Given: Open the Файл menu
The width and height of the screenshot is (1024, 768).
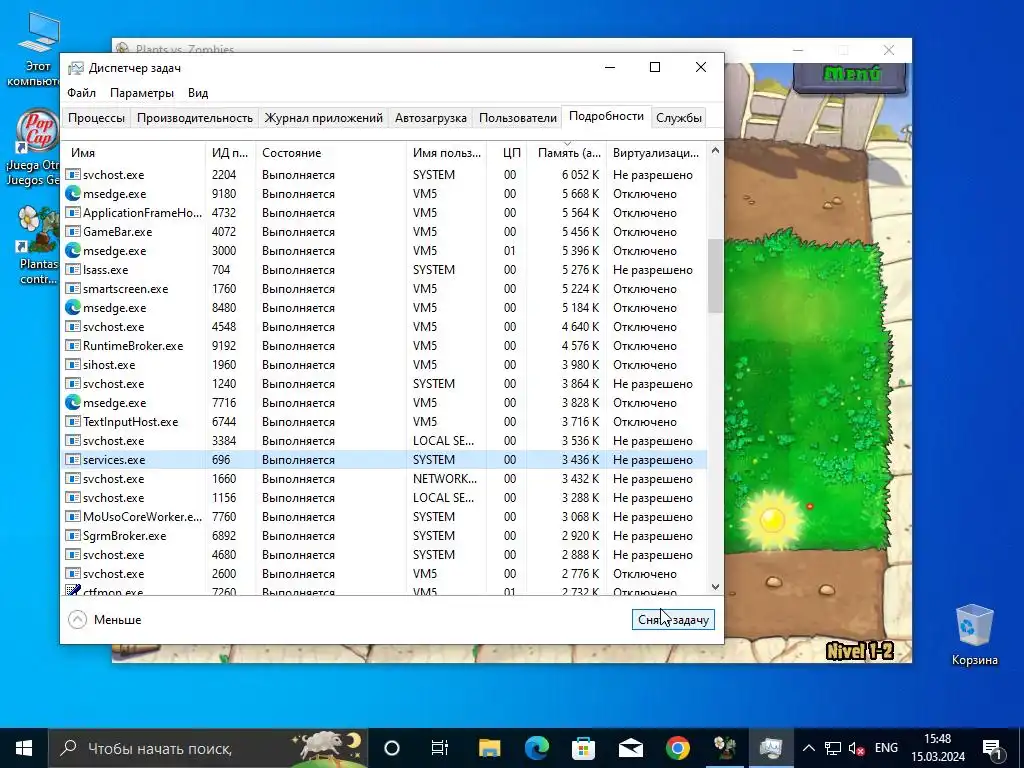Looking at the screenshot, I should pyautogui.click(x=82, y=93).
